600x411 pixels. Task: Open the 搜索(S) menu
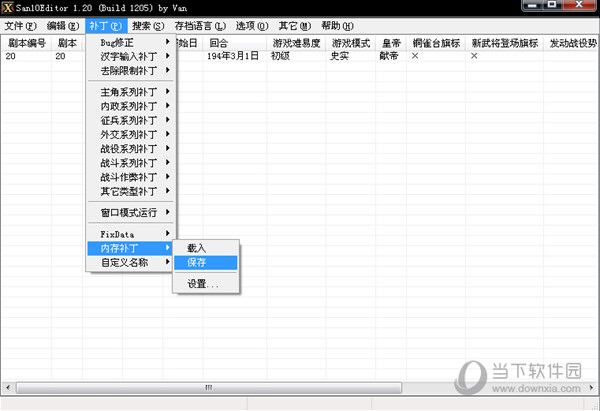148,26
